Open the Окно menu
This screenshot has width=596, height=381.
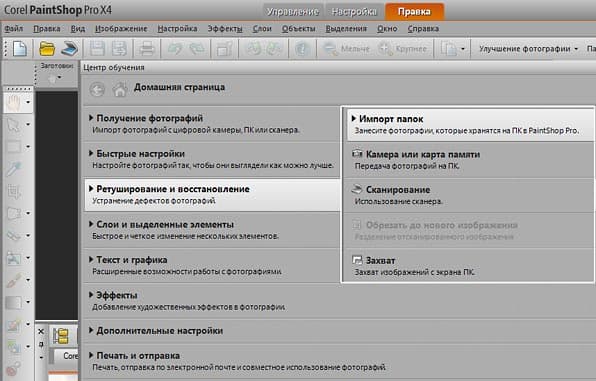click(x=387, y=29)
